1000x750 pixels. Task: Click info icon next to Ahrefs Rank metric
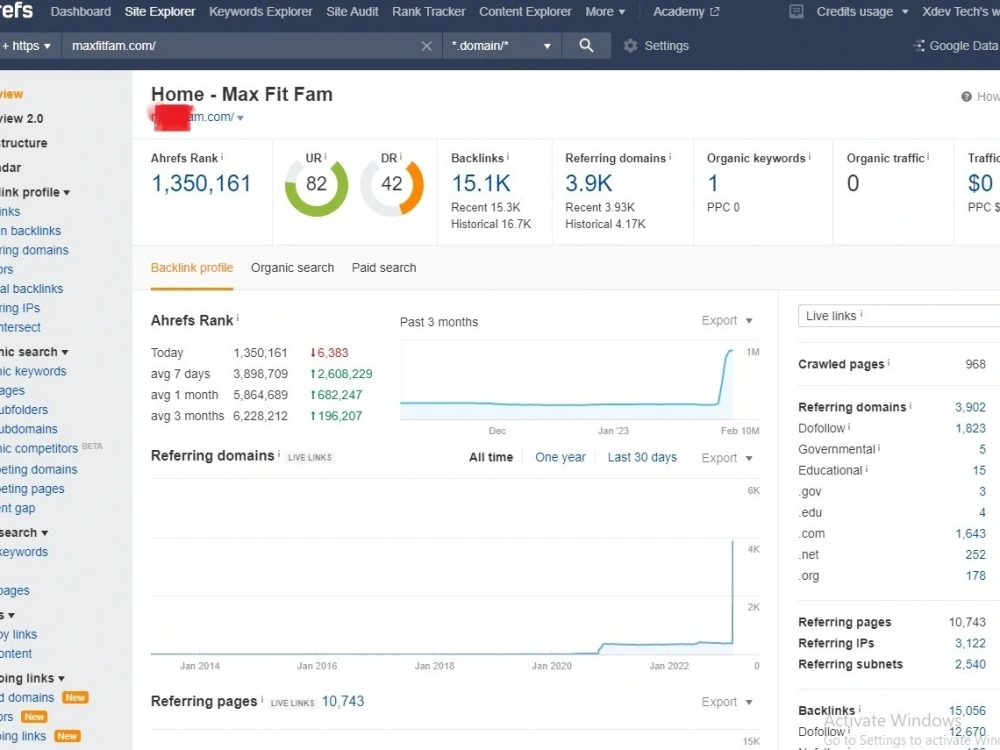click(x=222, y=156)
